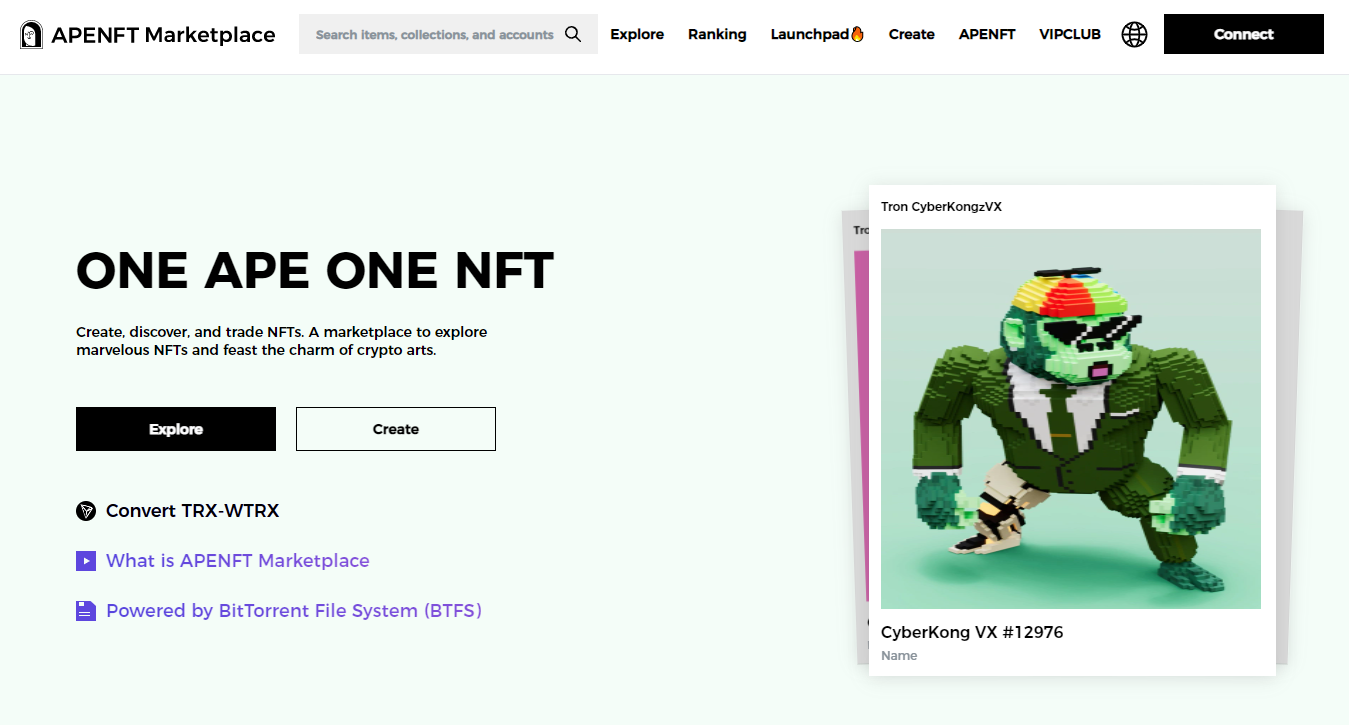The image size is (1349, 725).
Task: Click the file icon beside Powered by BitTorrent
Action: 86,611
